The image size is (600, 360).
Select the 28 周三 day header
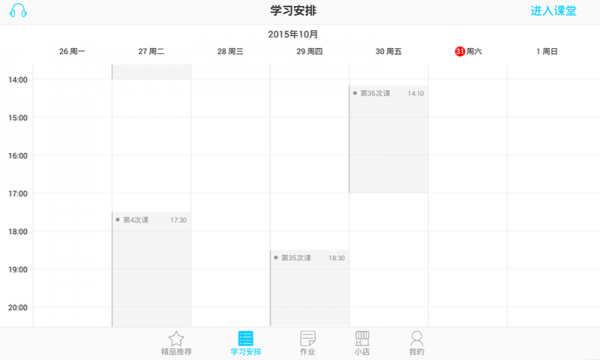pos(230,51)
